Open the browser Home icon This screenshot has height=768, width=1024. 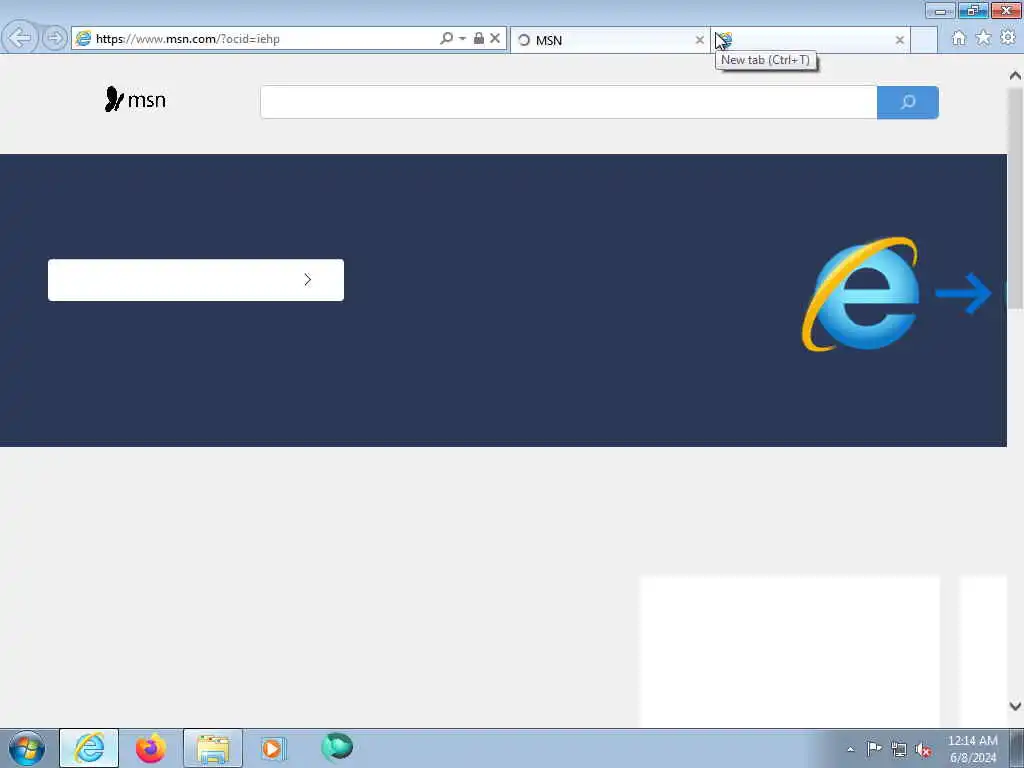point(959,39)
